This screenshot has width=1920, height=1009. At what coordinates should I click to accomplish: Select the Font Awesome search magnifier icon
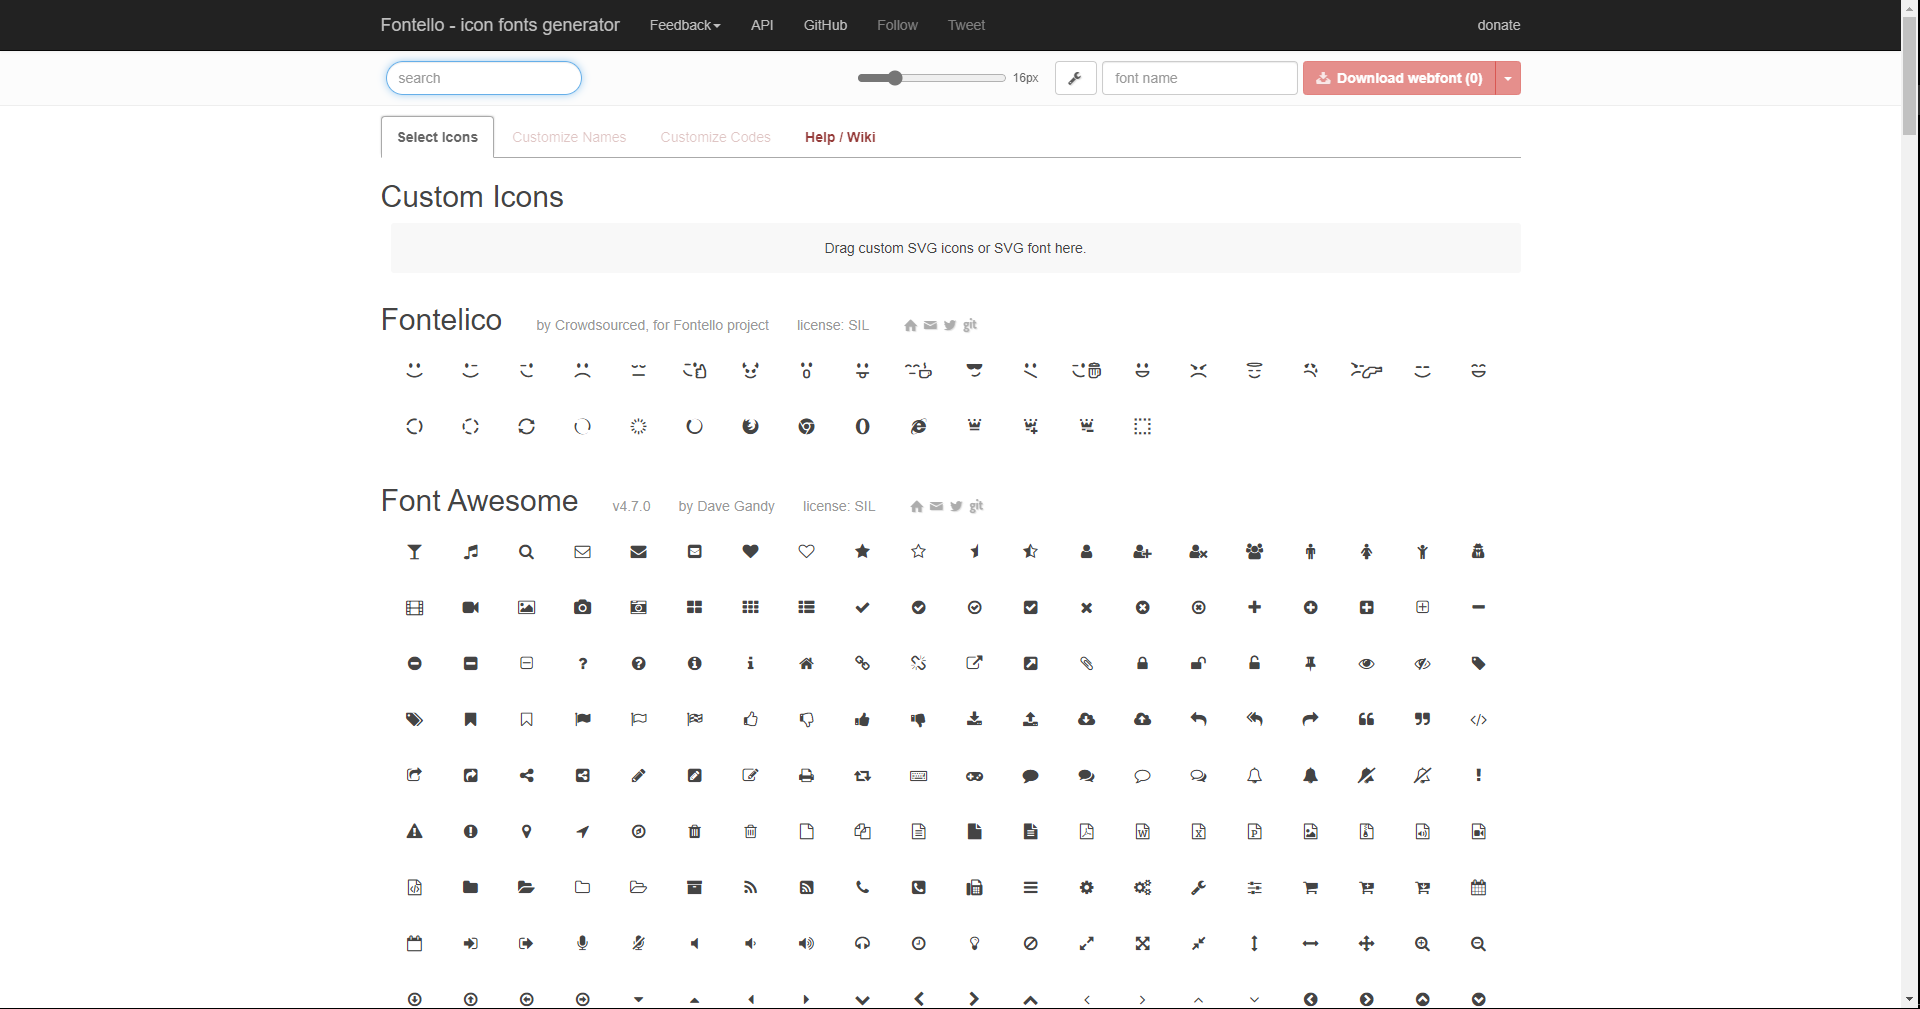coord(526,552)
